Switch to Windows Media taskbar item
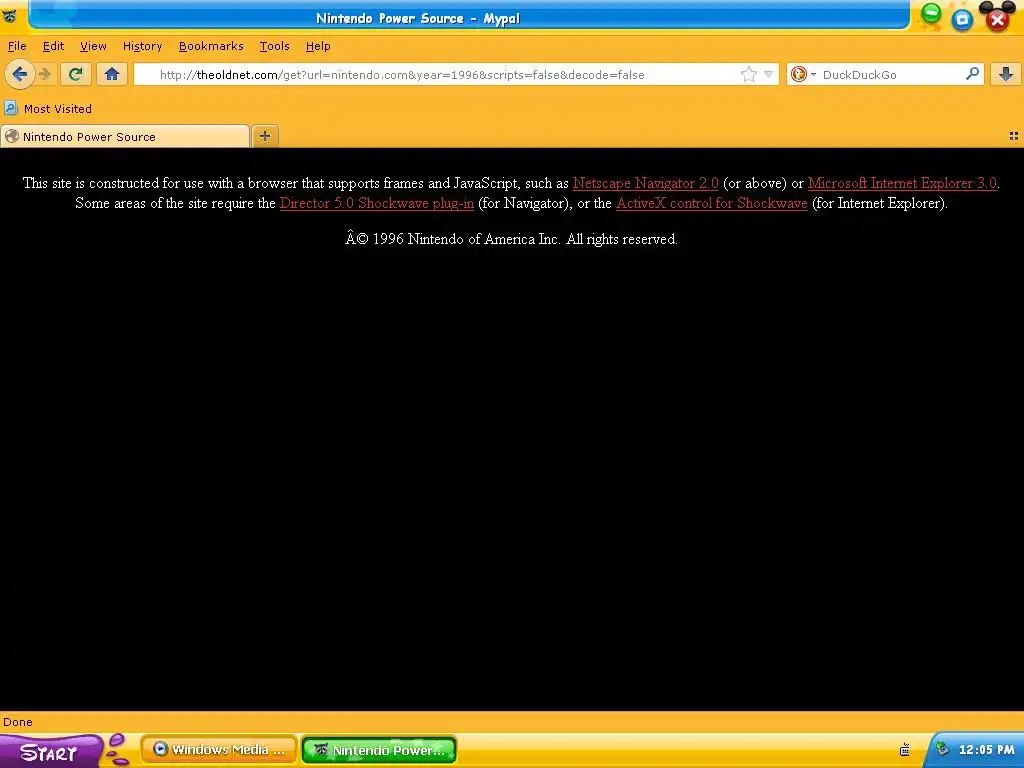 pos(219,750)
